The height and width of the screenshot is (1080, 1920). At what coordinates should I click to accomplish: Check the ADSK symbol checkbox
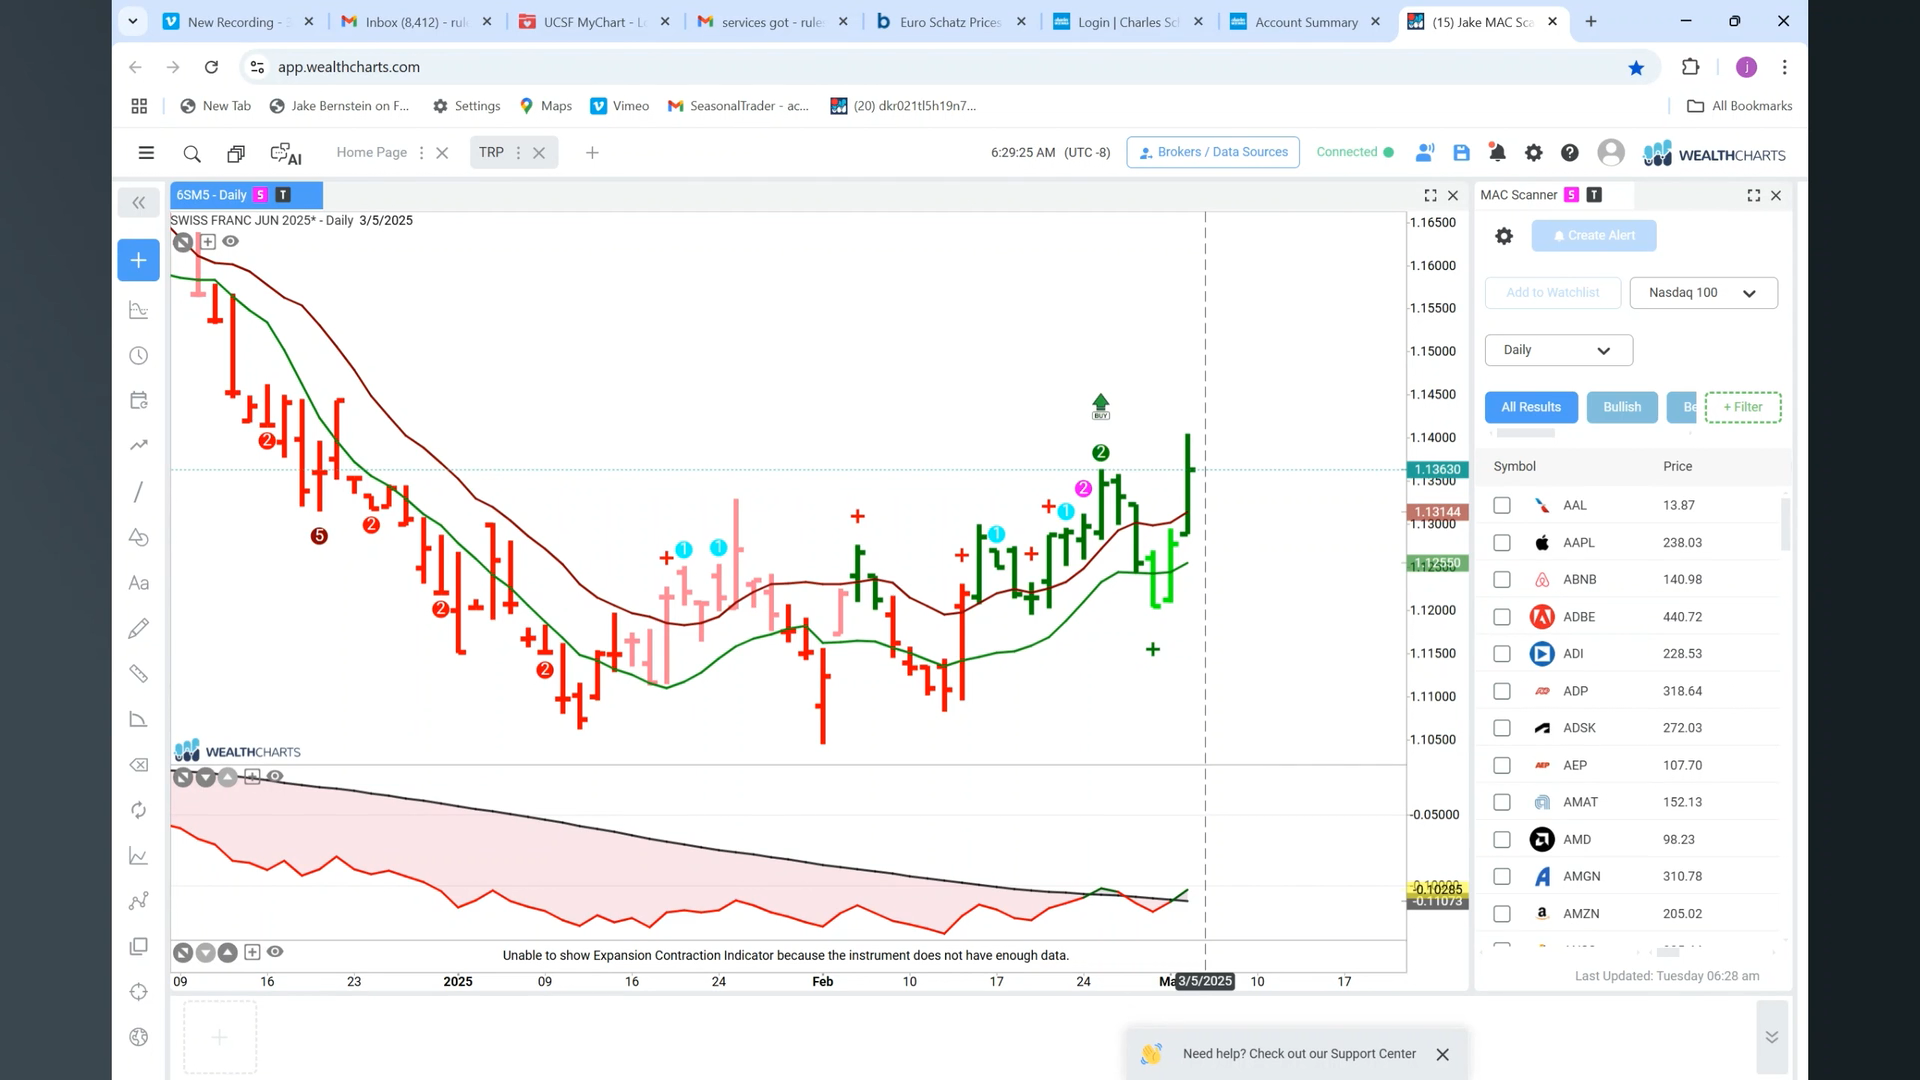point(1502,728)
